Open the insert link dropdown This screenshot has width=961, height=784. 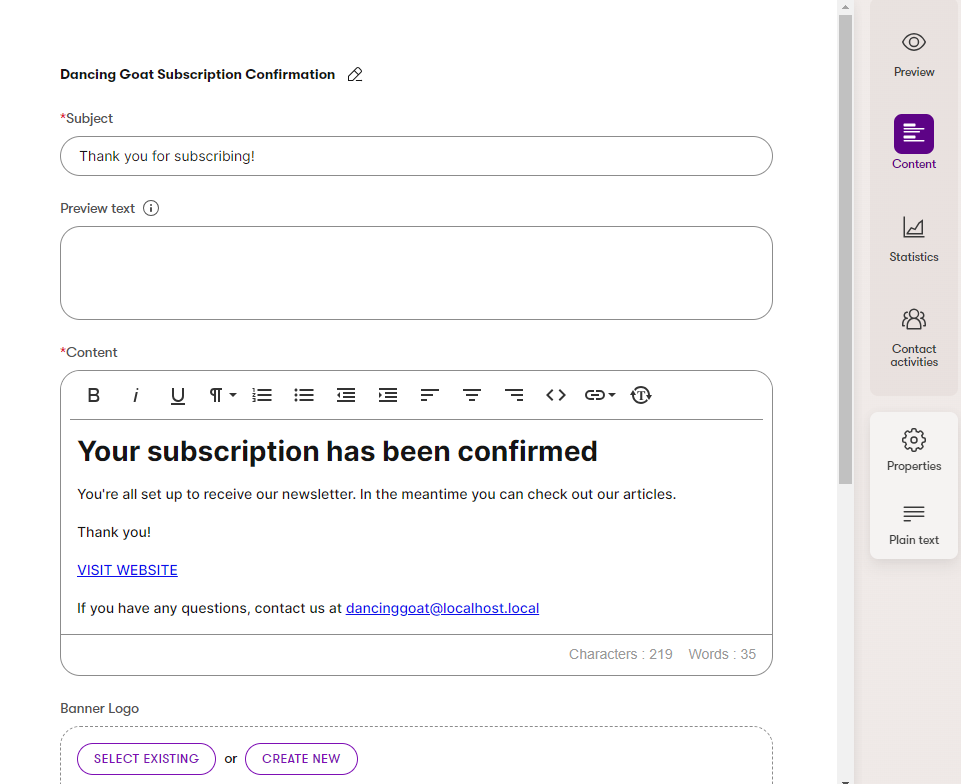click(600, 395)
